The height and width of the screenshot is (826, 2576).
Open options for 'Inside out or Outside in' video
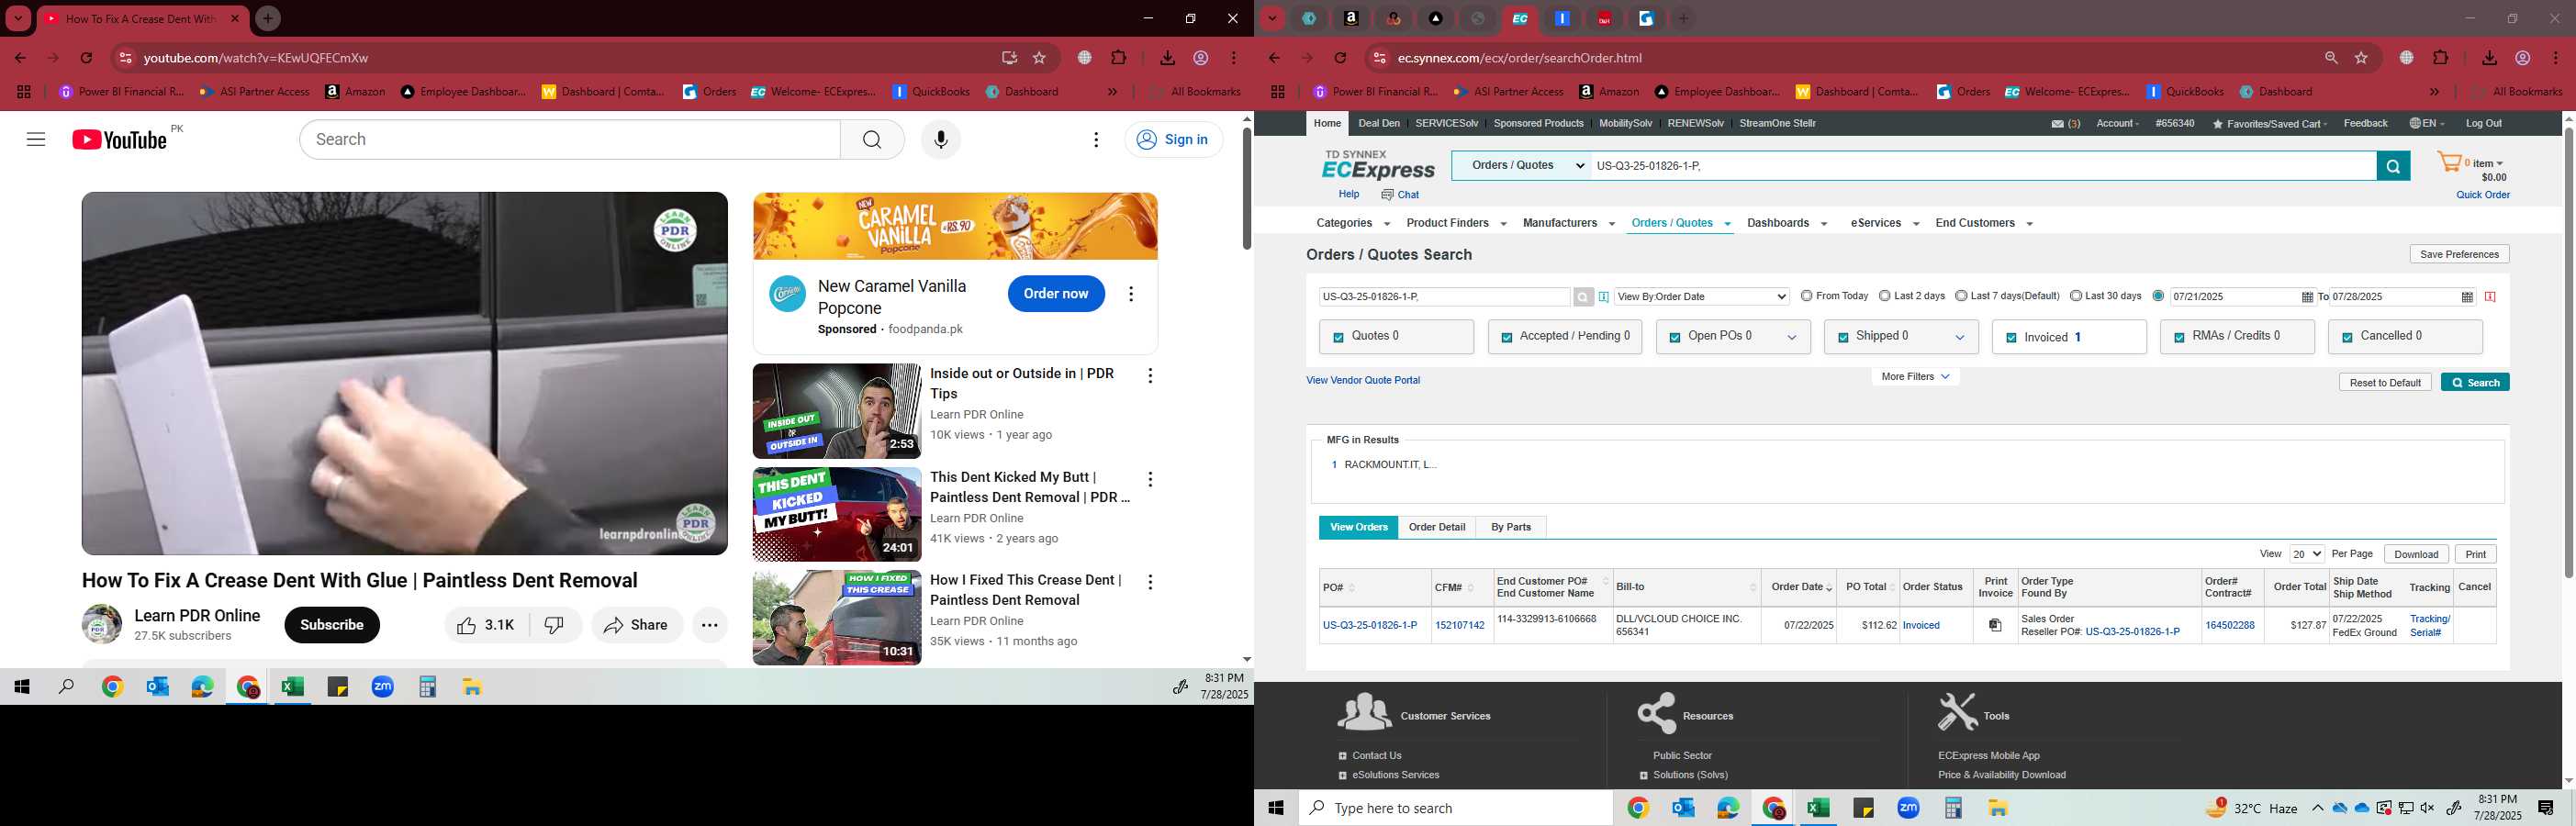tap(1150, 376)
